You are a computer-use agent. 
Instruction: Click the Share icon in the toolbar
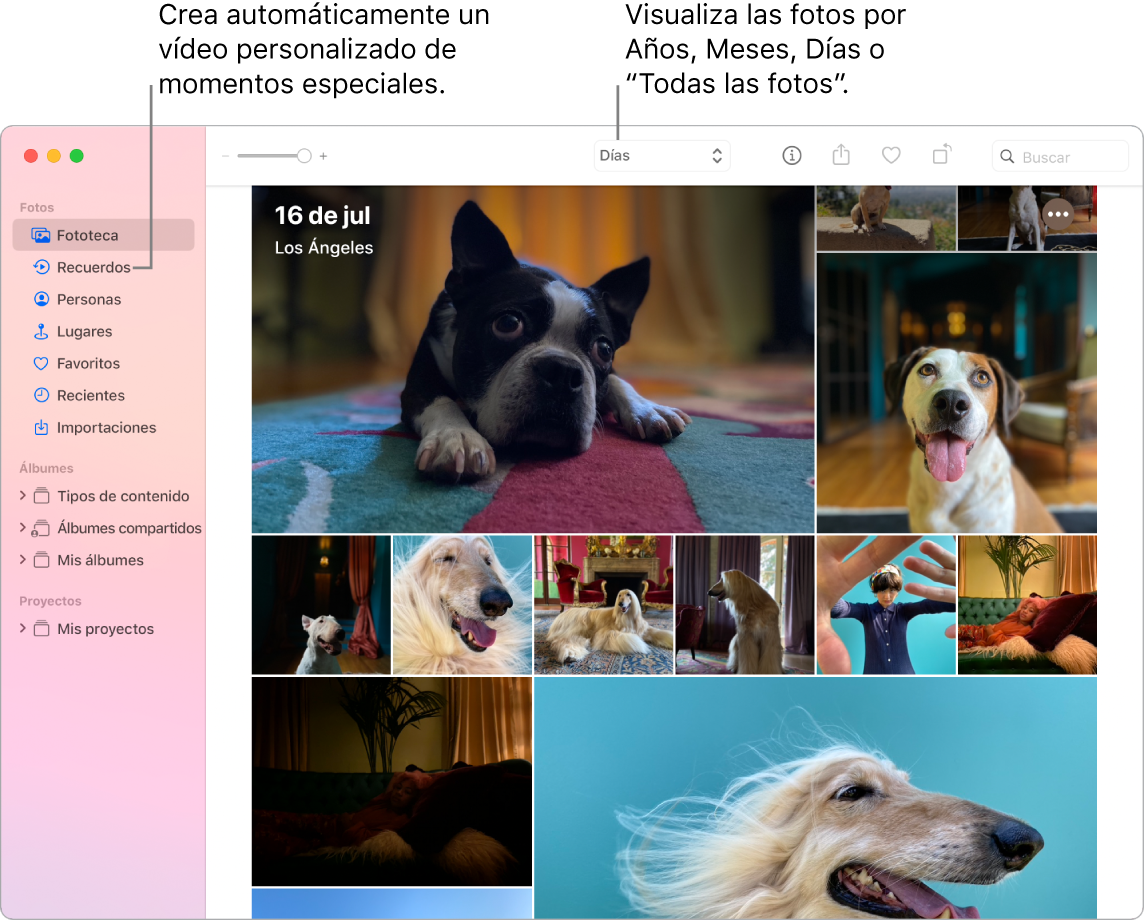[841, 156]
